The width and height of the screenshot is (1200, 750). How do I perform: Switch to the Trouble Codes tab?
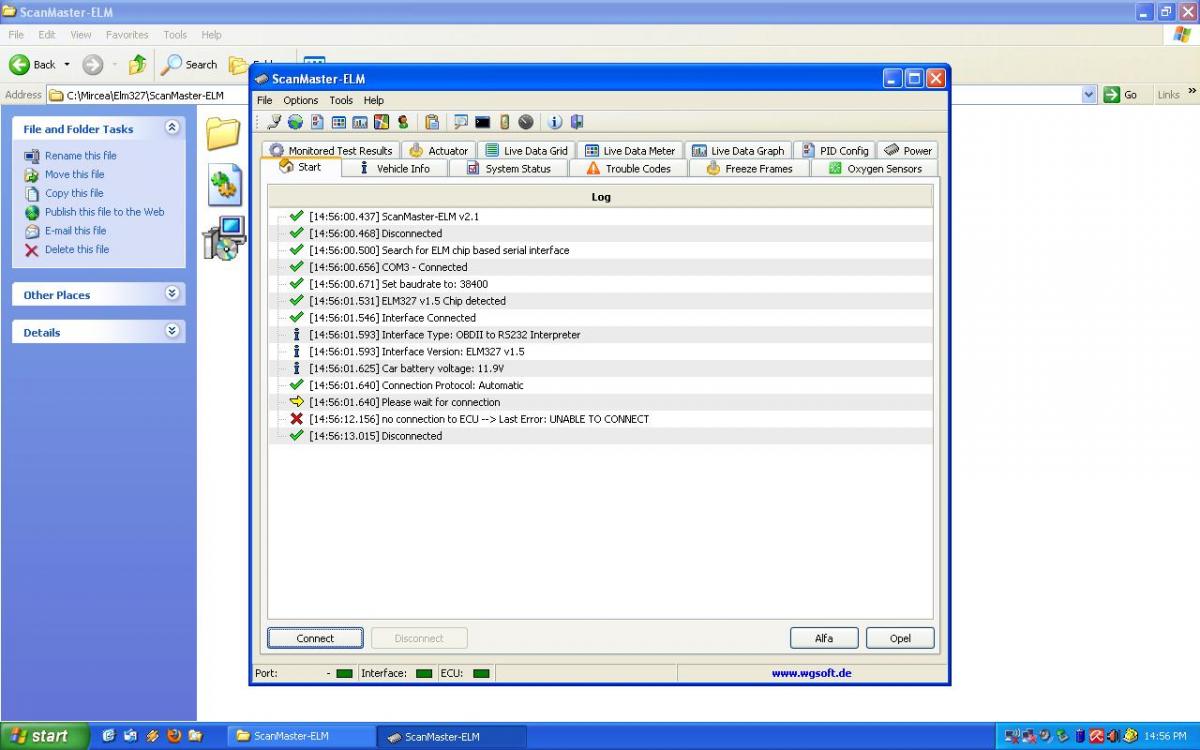click(x=628, y=169)
